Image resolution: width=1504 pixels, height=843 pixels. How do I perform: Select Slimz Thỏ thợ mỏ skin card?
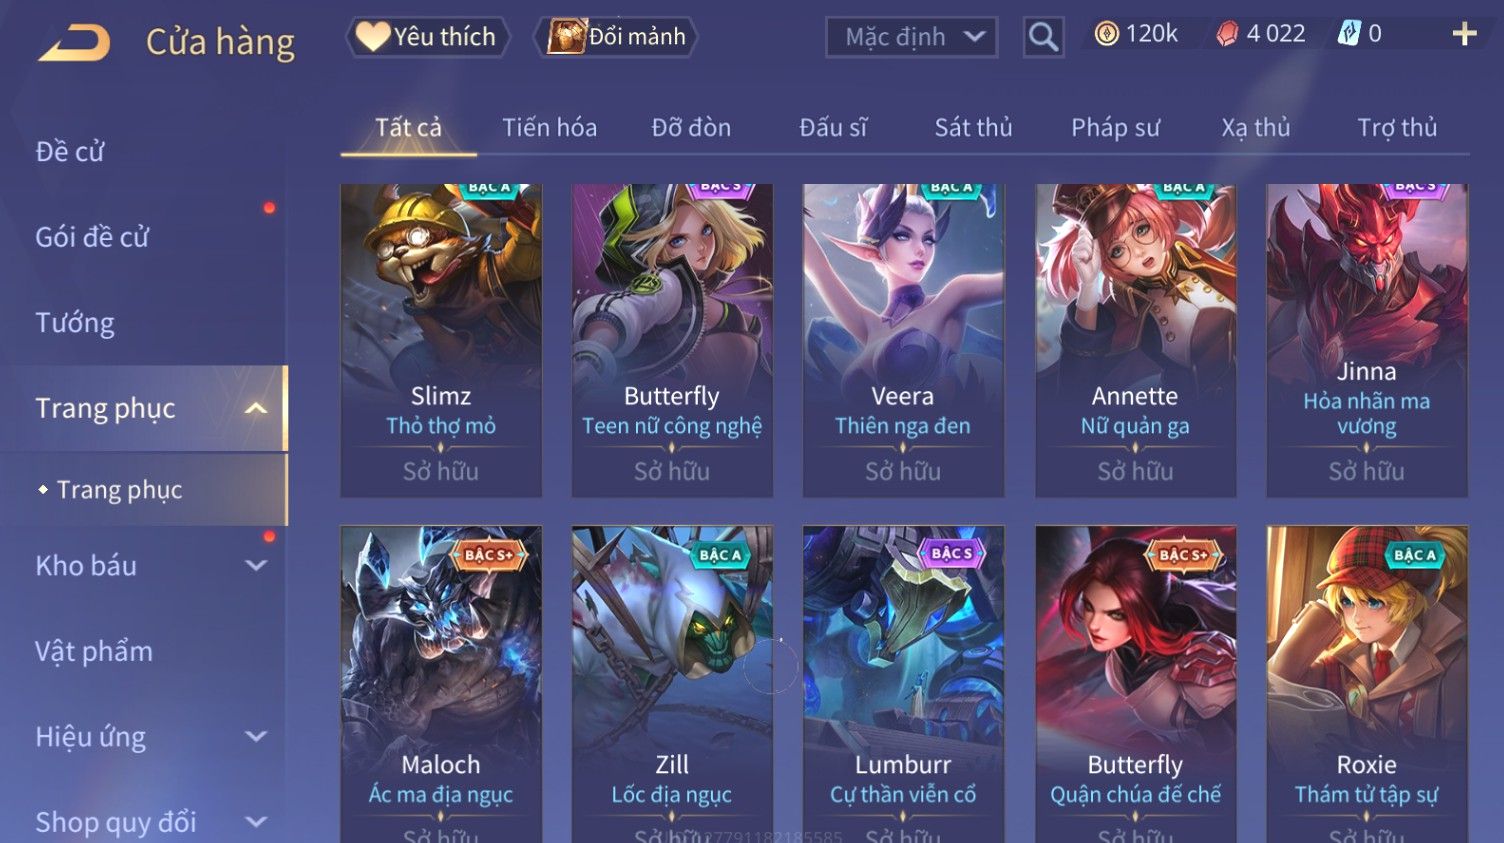point(441,340)
